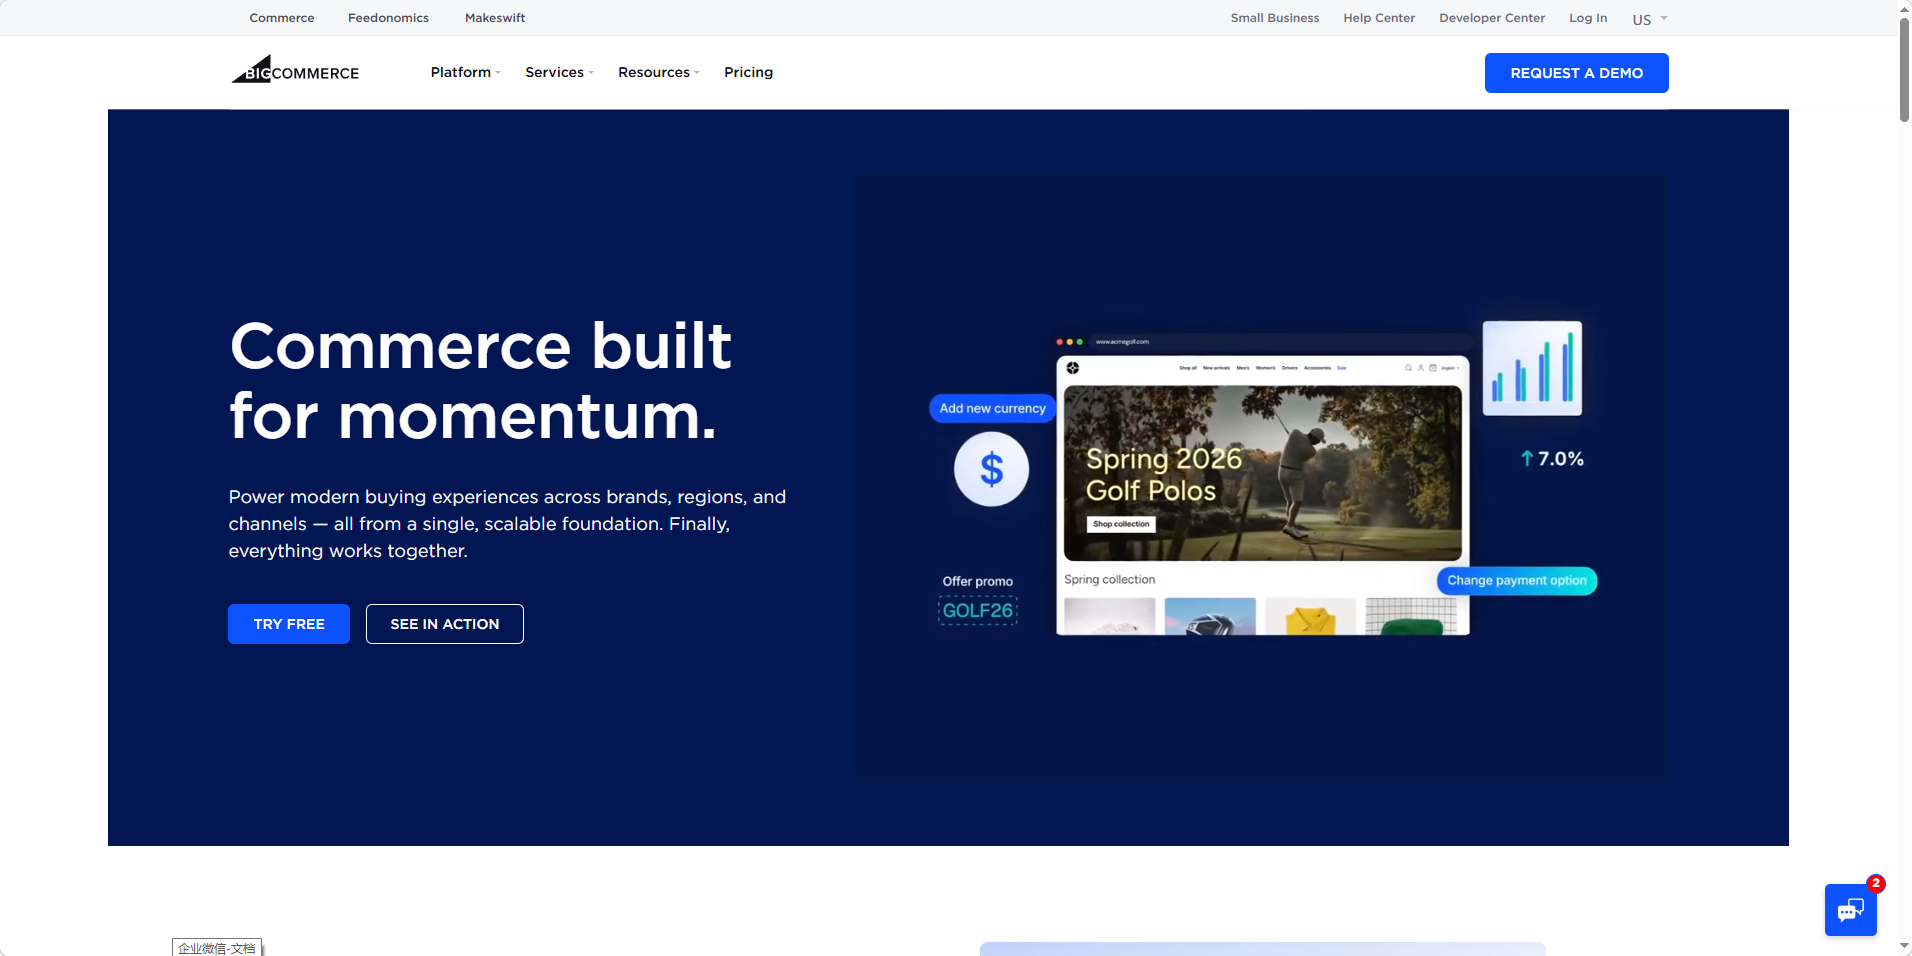This screenshot has height=956, width=1912.
Task: Open the US region selector
Action: coord(1649,19)
